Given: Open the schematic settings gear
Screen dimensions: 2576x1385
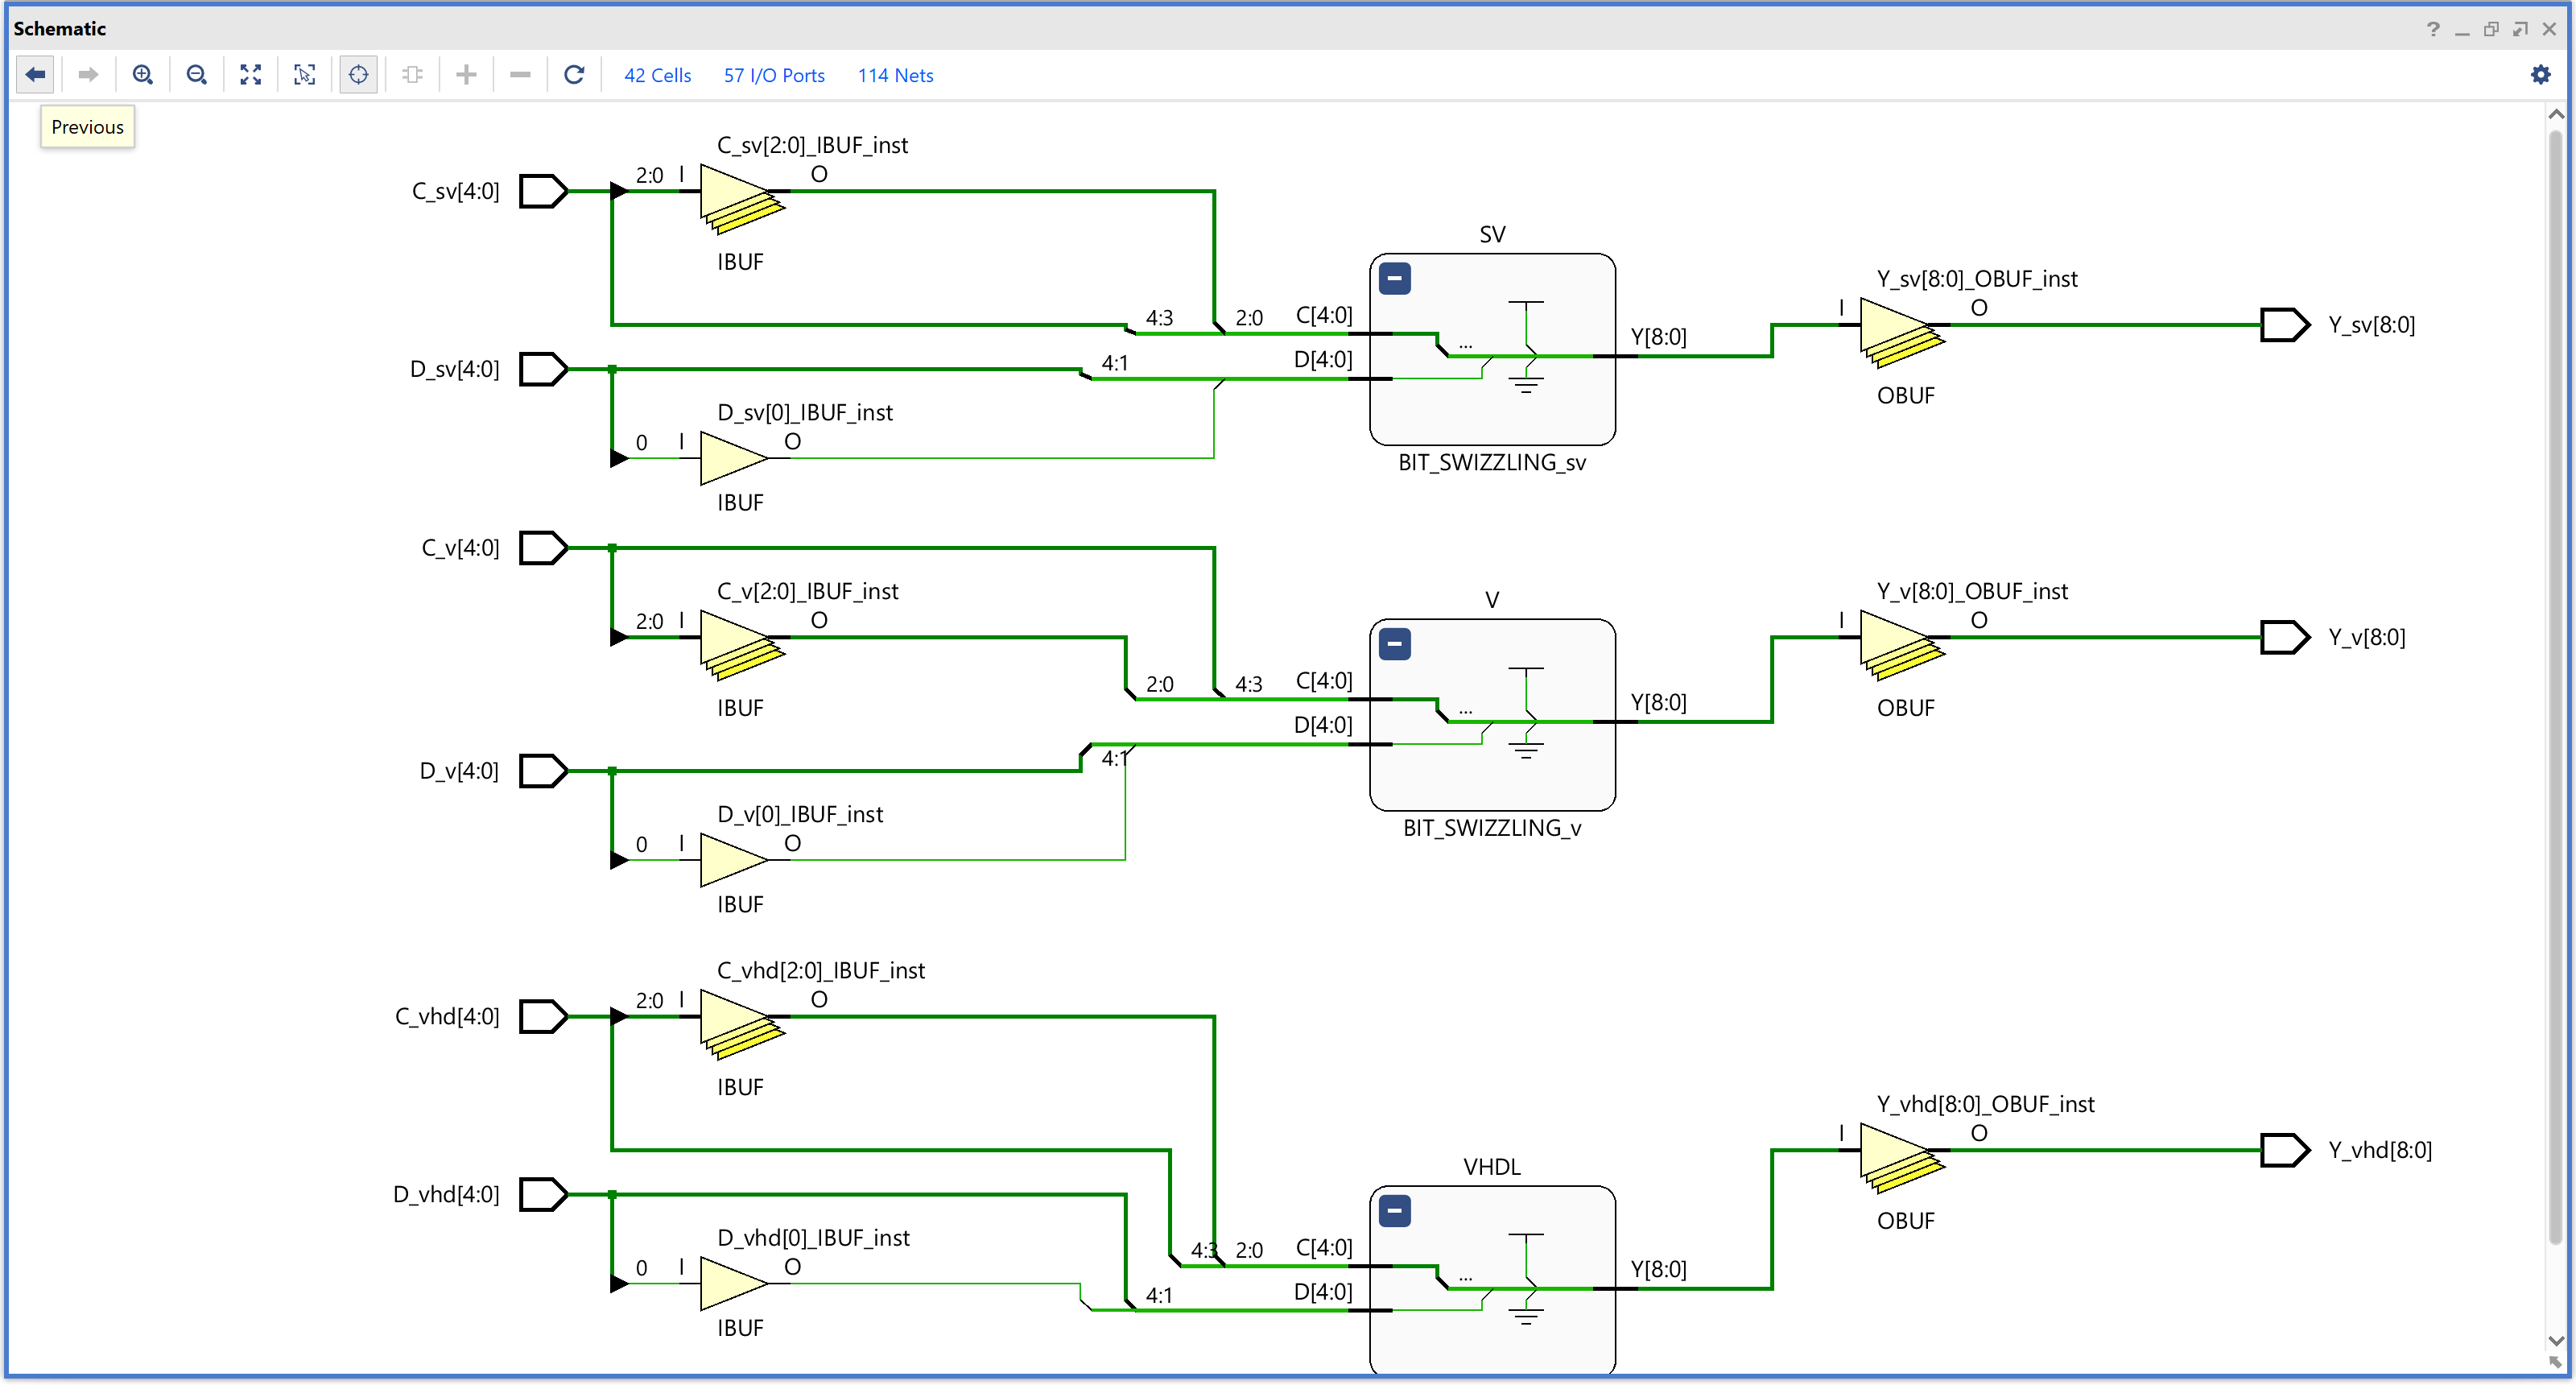Looking at the screenshot, I should coord(2541,75).
